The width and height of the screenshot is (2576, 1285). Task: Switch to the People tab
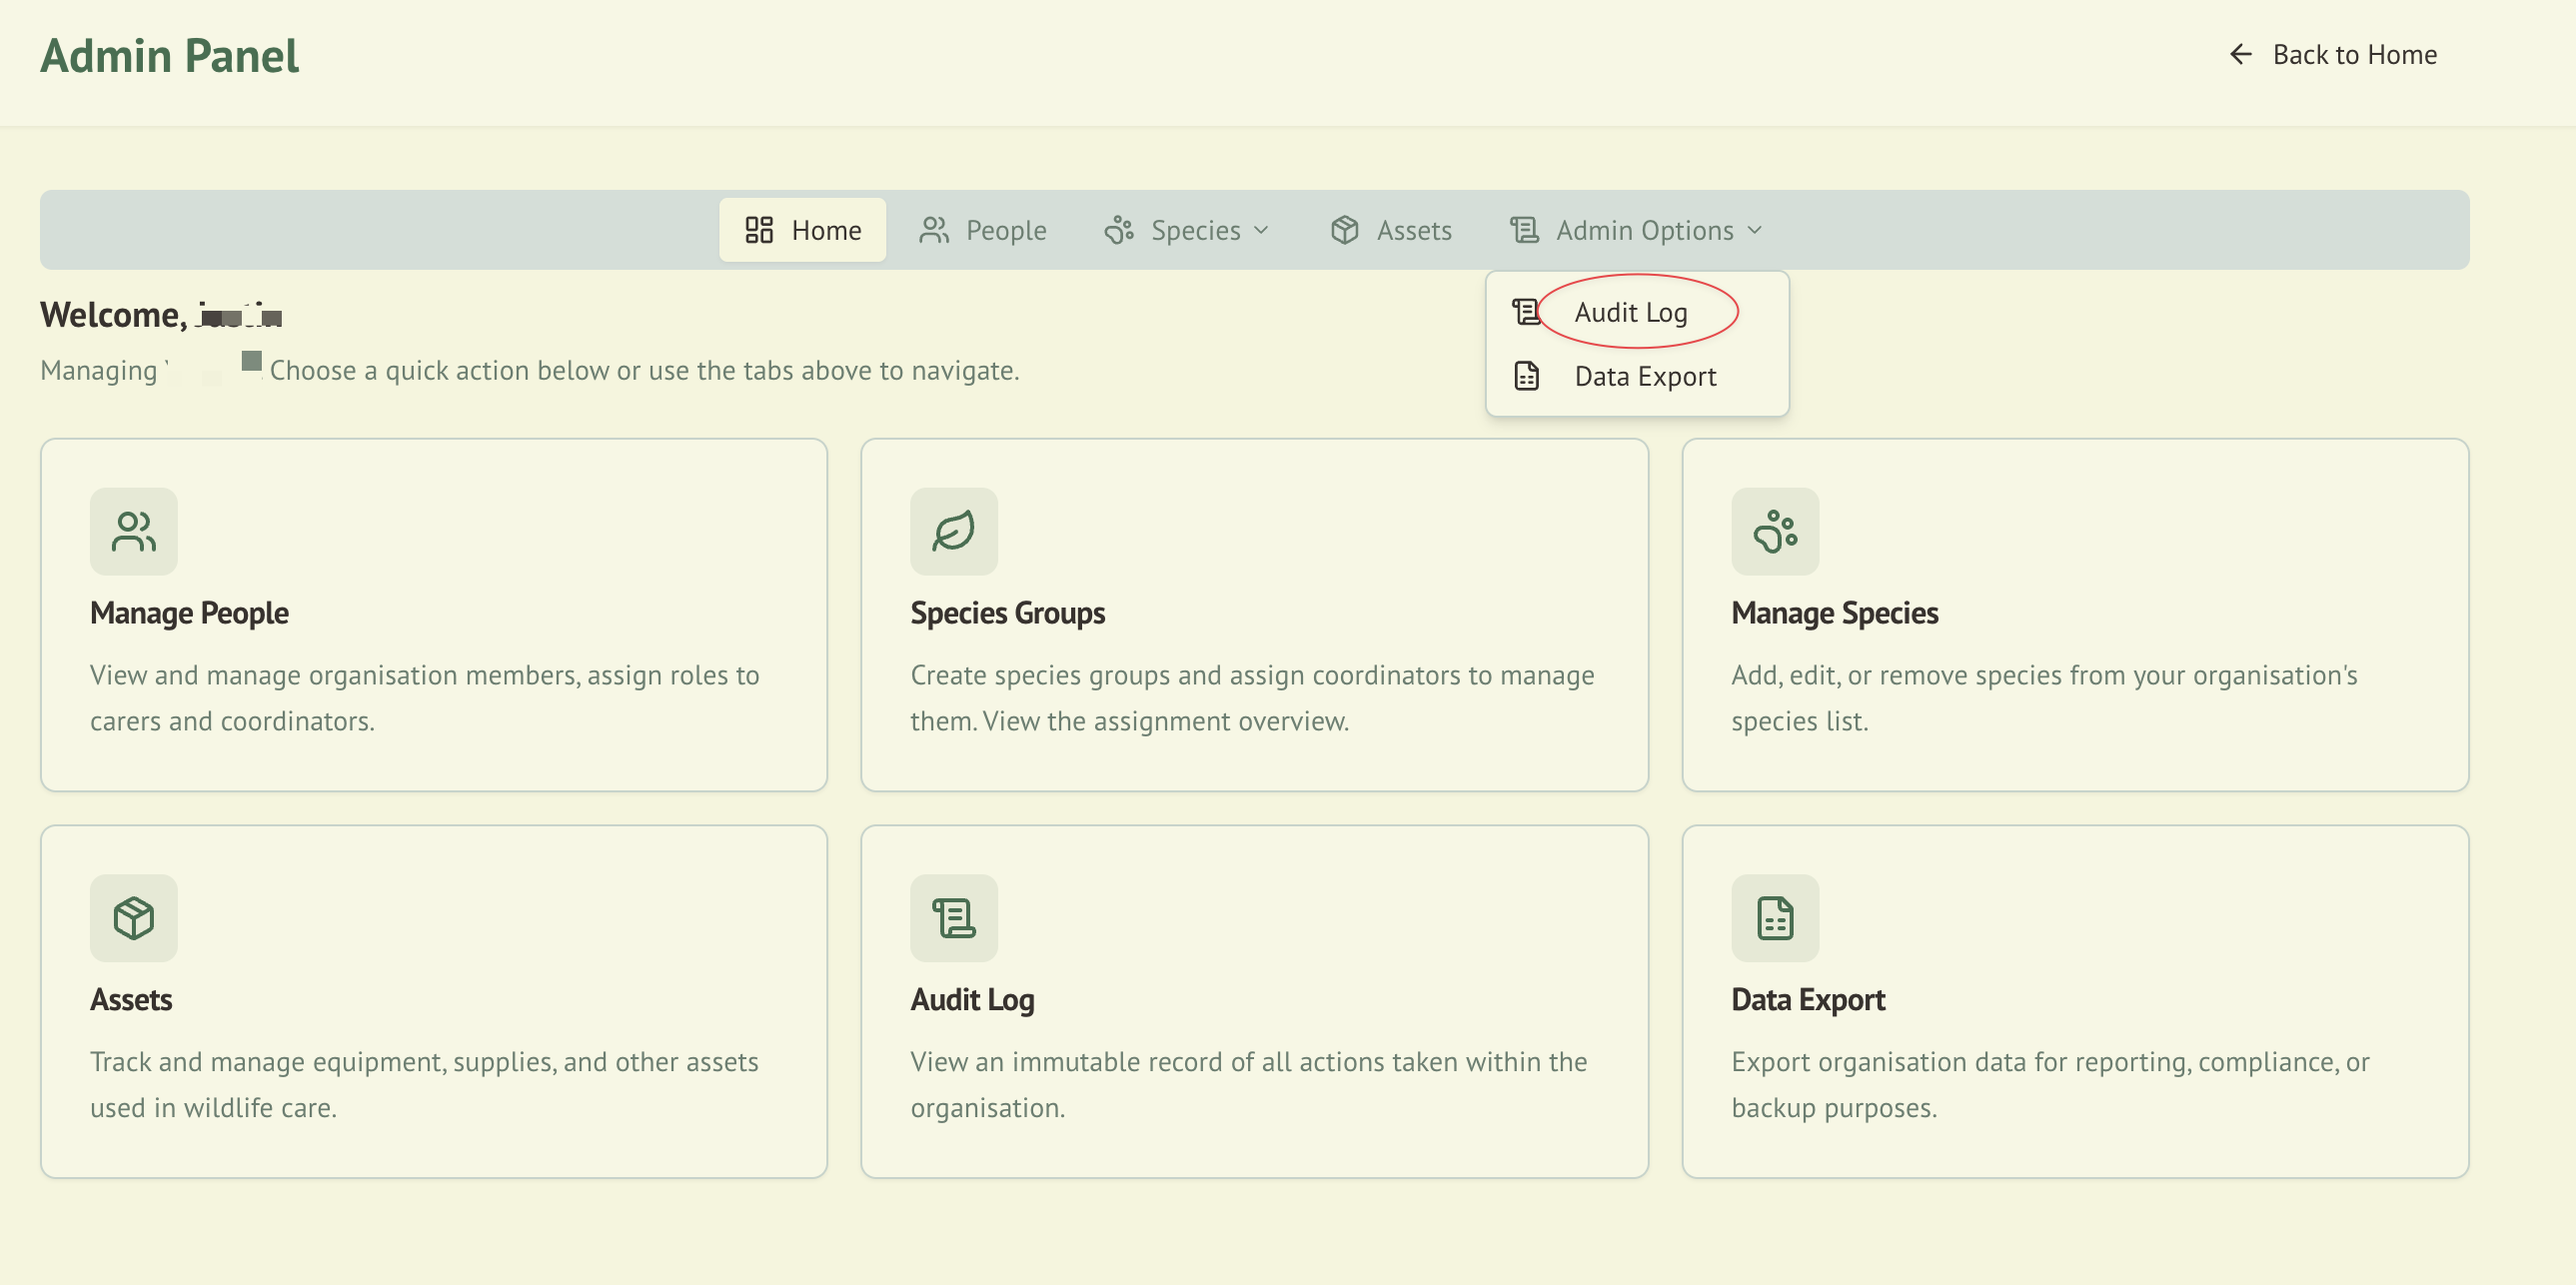(982, 230)
